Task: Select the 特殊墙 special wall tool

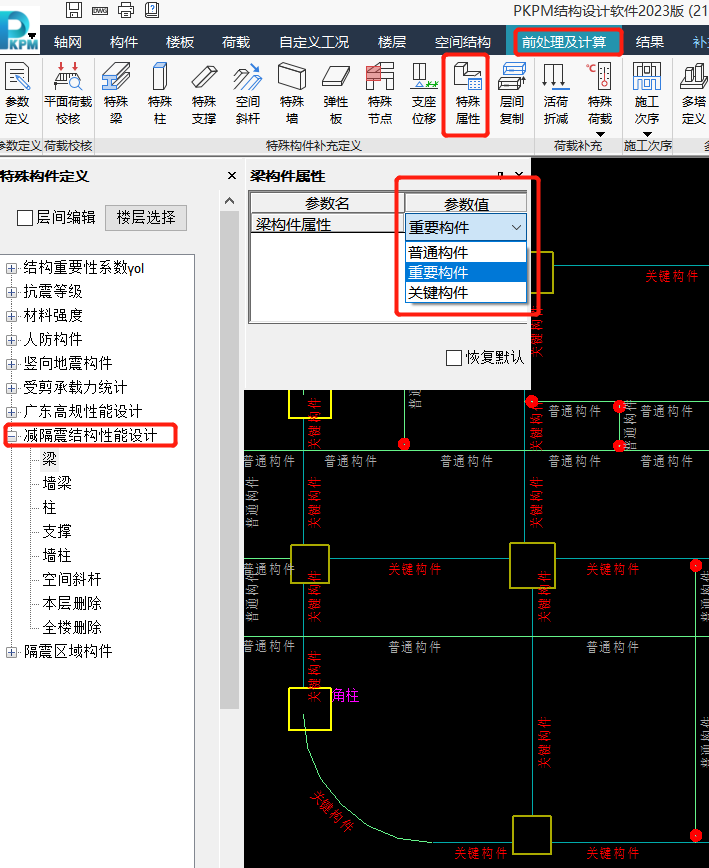Action: click(x=292, y=94)
